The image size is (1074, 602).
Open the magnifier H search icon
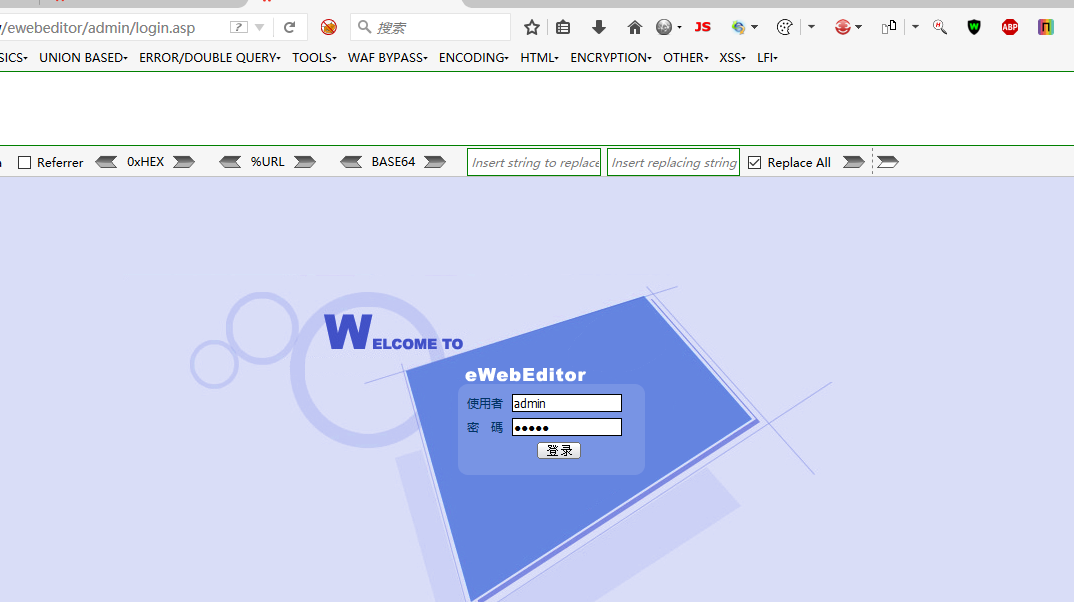click(940, 27)
